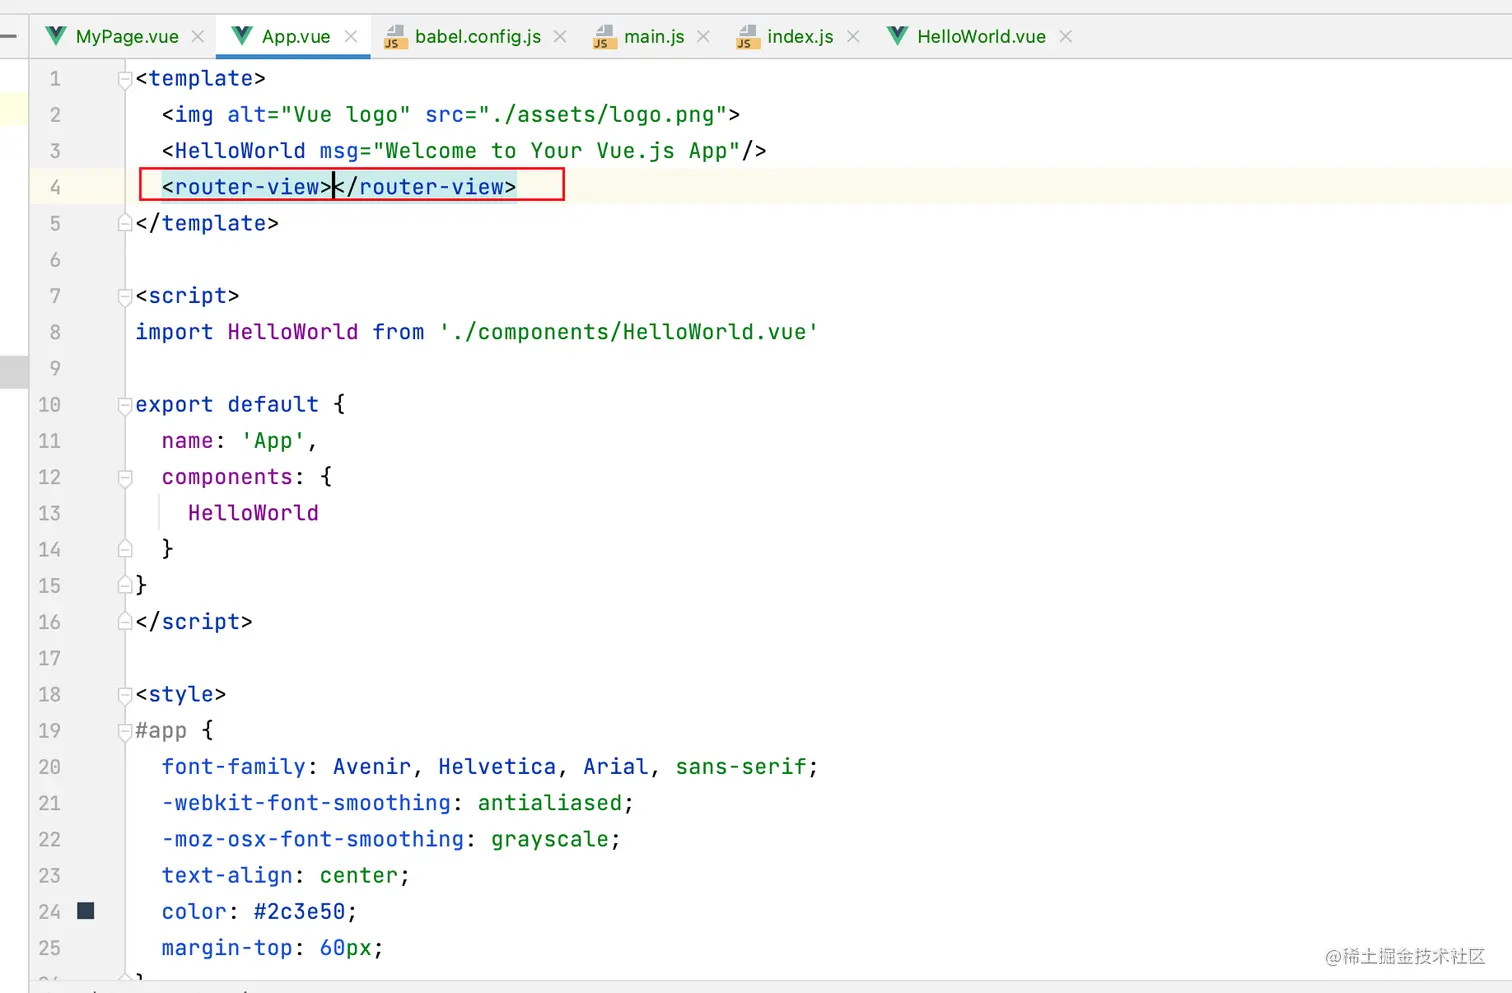Image resolution: width=1512 pixels, height=993 pixels.
Task: Click fold end marker at line 15
Action: [125, 585]
